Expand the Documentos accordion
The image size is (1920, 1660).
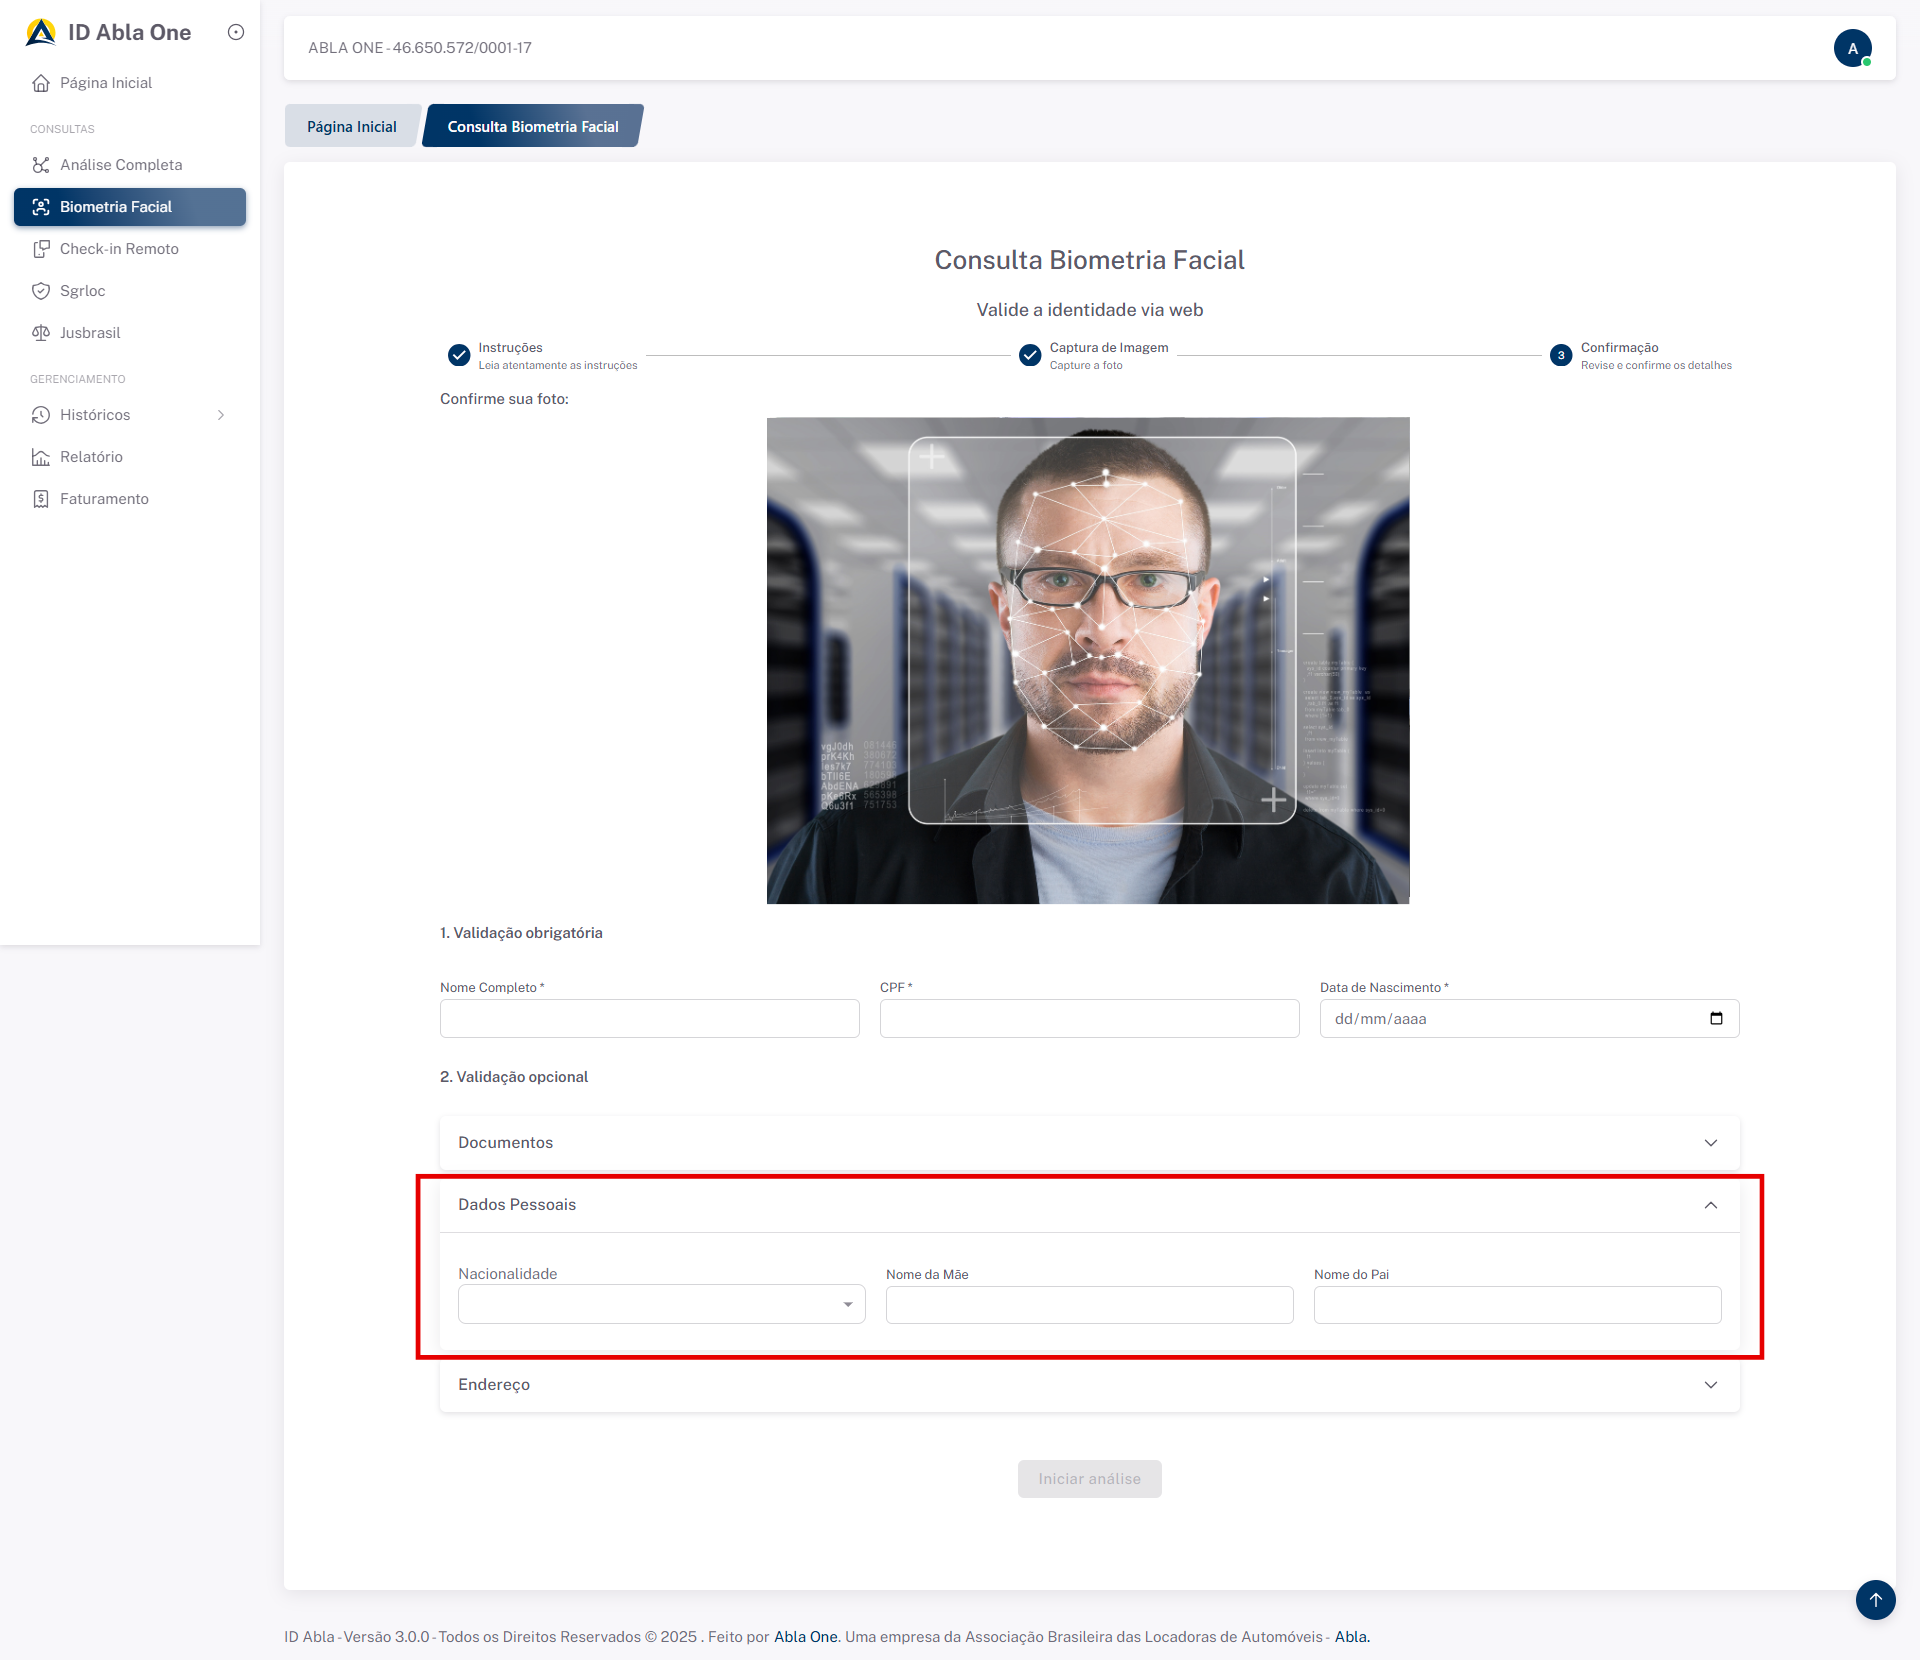pos(1089,1142)
